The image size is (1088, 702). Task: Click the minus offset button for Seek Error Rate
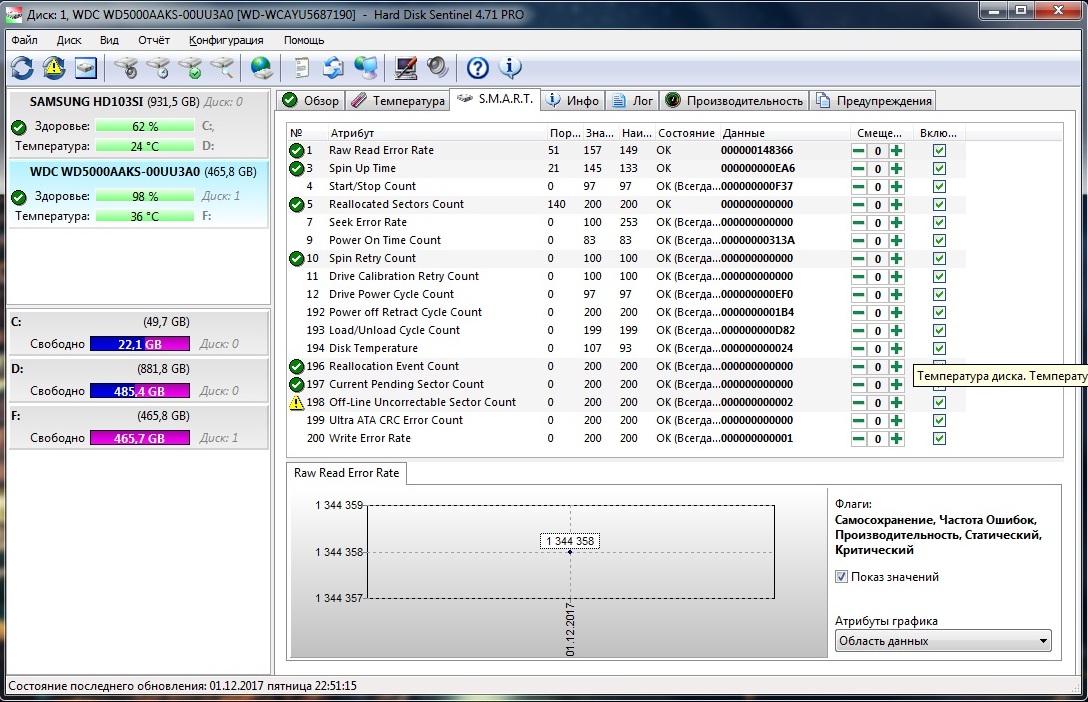(x=859, y=222)
